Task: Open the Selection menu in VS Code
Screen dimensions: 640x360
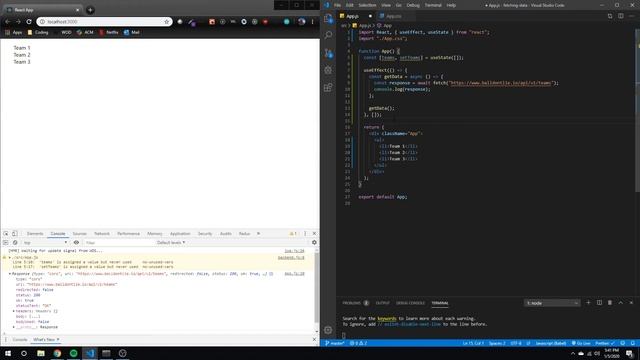Action: pos(367,5)
